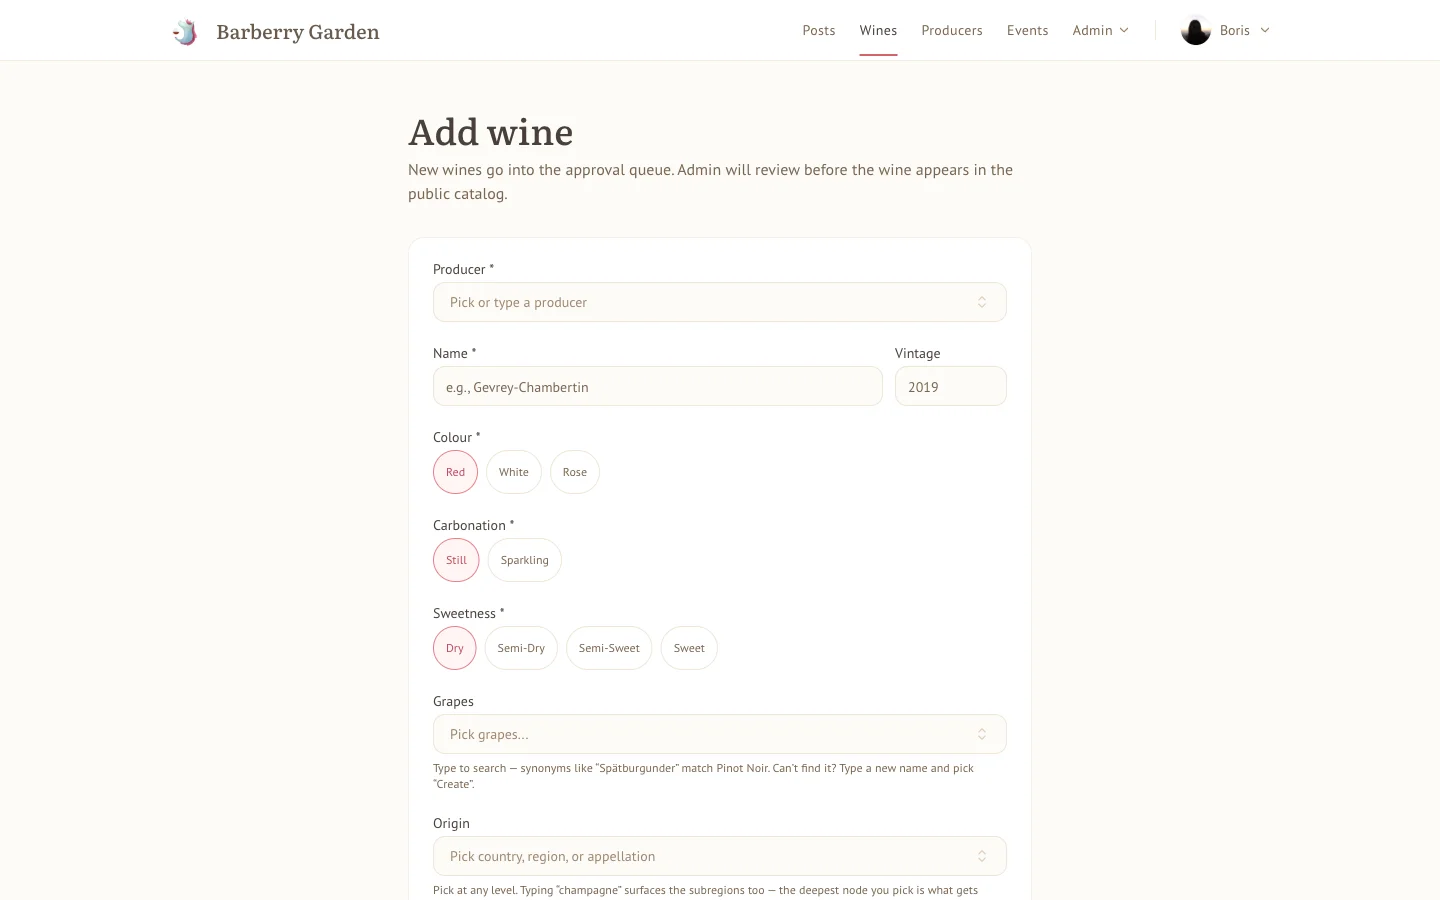Click the Boris profile avatar
The width and height of the screenshot is (1440, 900).
(x=1196, y=30)
